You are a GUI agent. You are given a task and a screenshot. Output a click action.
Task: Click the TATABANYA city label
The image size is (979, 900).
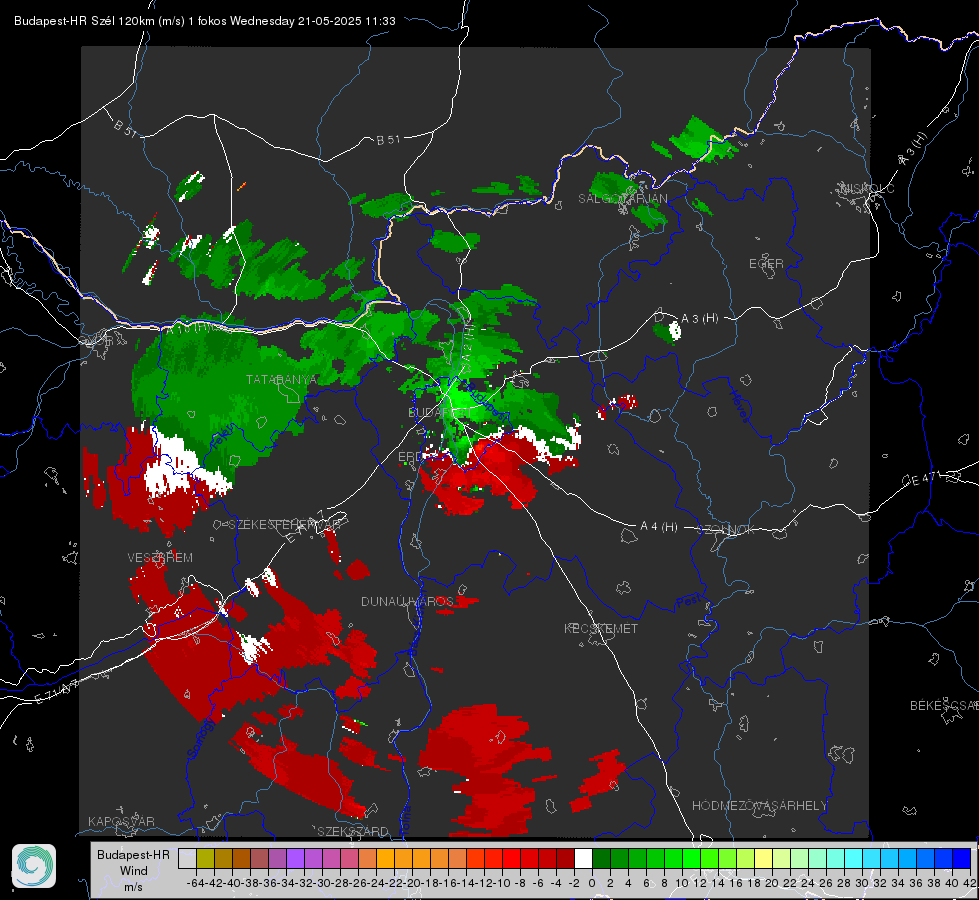tap(282, 380)
